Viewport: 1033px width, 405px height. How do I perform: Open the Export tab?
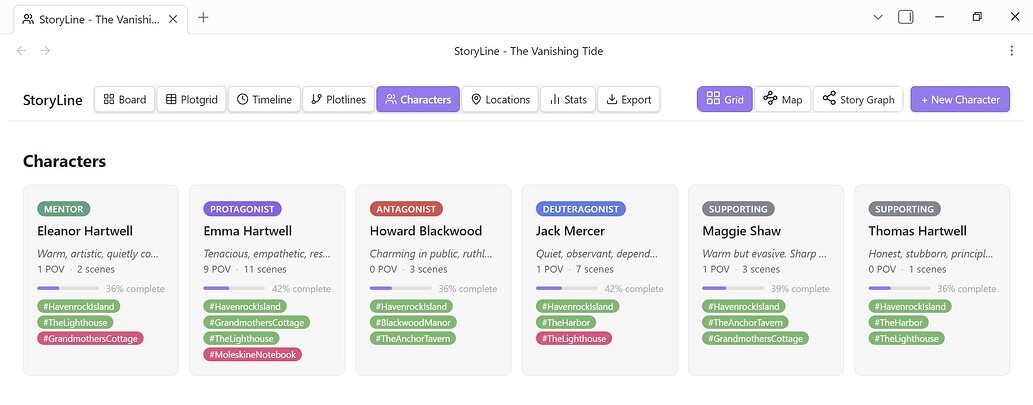pos(628,99)
